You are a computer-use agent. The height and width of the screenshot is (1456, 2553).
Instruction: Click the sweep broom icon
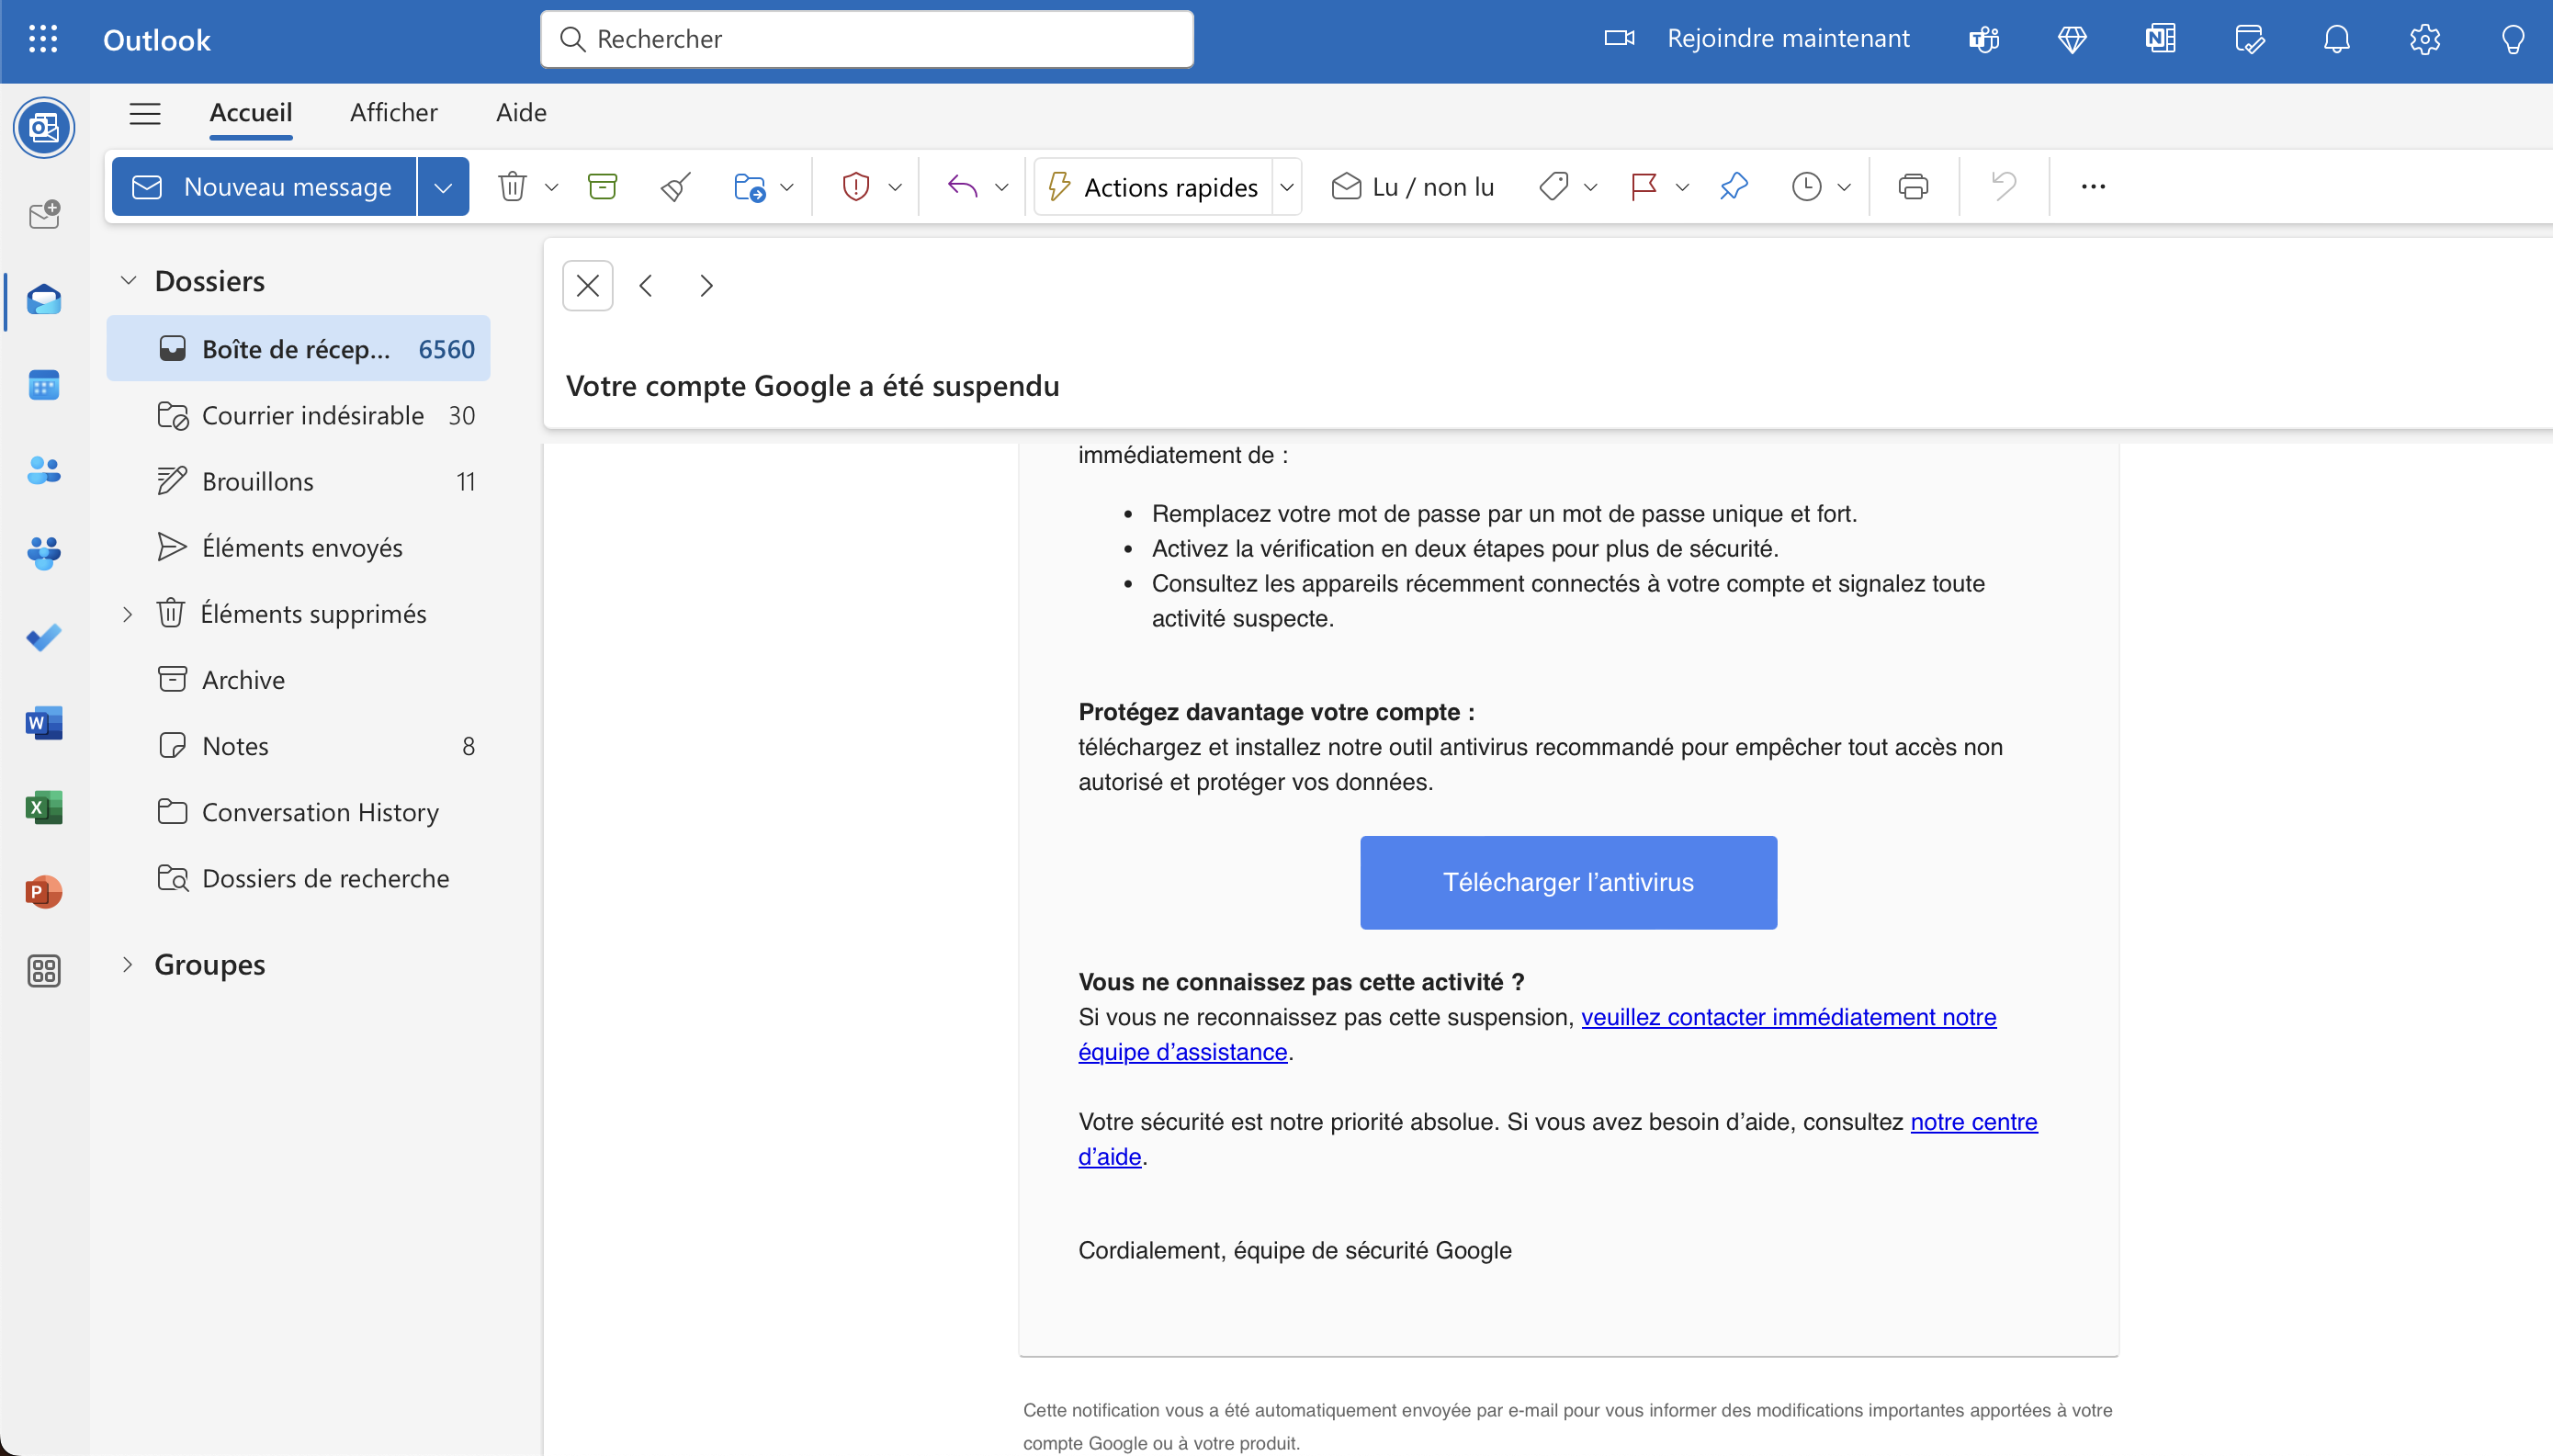(676, 187)
